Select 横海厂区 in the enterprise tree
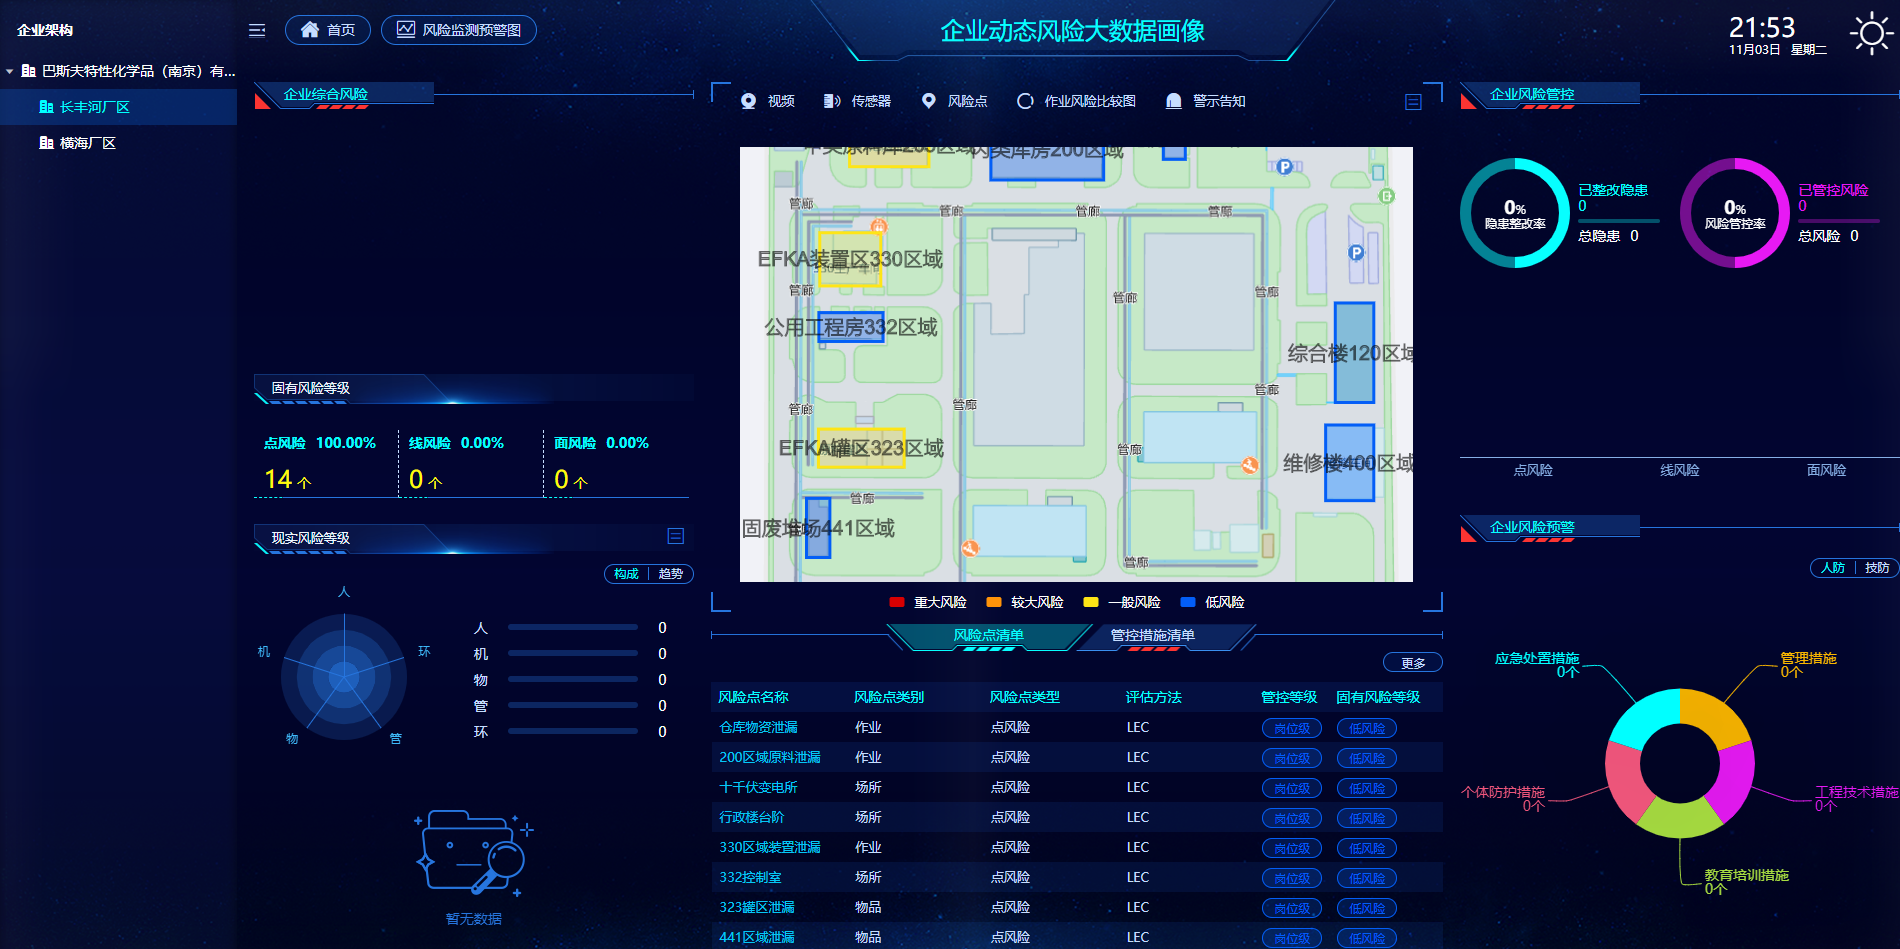This screenshot has width=1900, height=949. (x=87, y=143)
